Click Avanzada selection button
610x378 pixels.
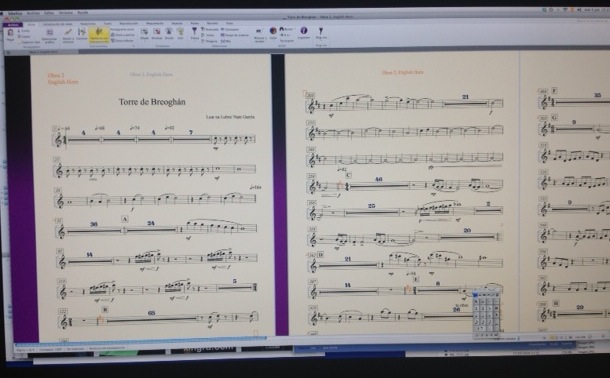coord(210,29)
